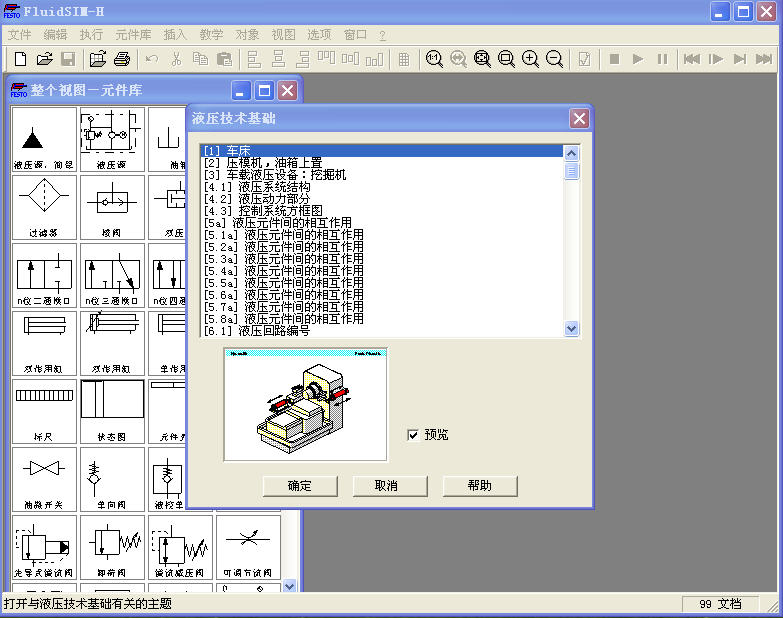This screenshot has width=783, height=618.
Task: Click the check drawing toolbar icon
Action: point(584,59)
